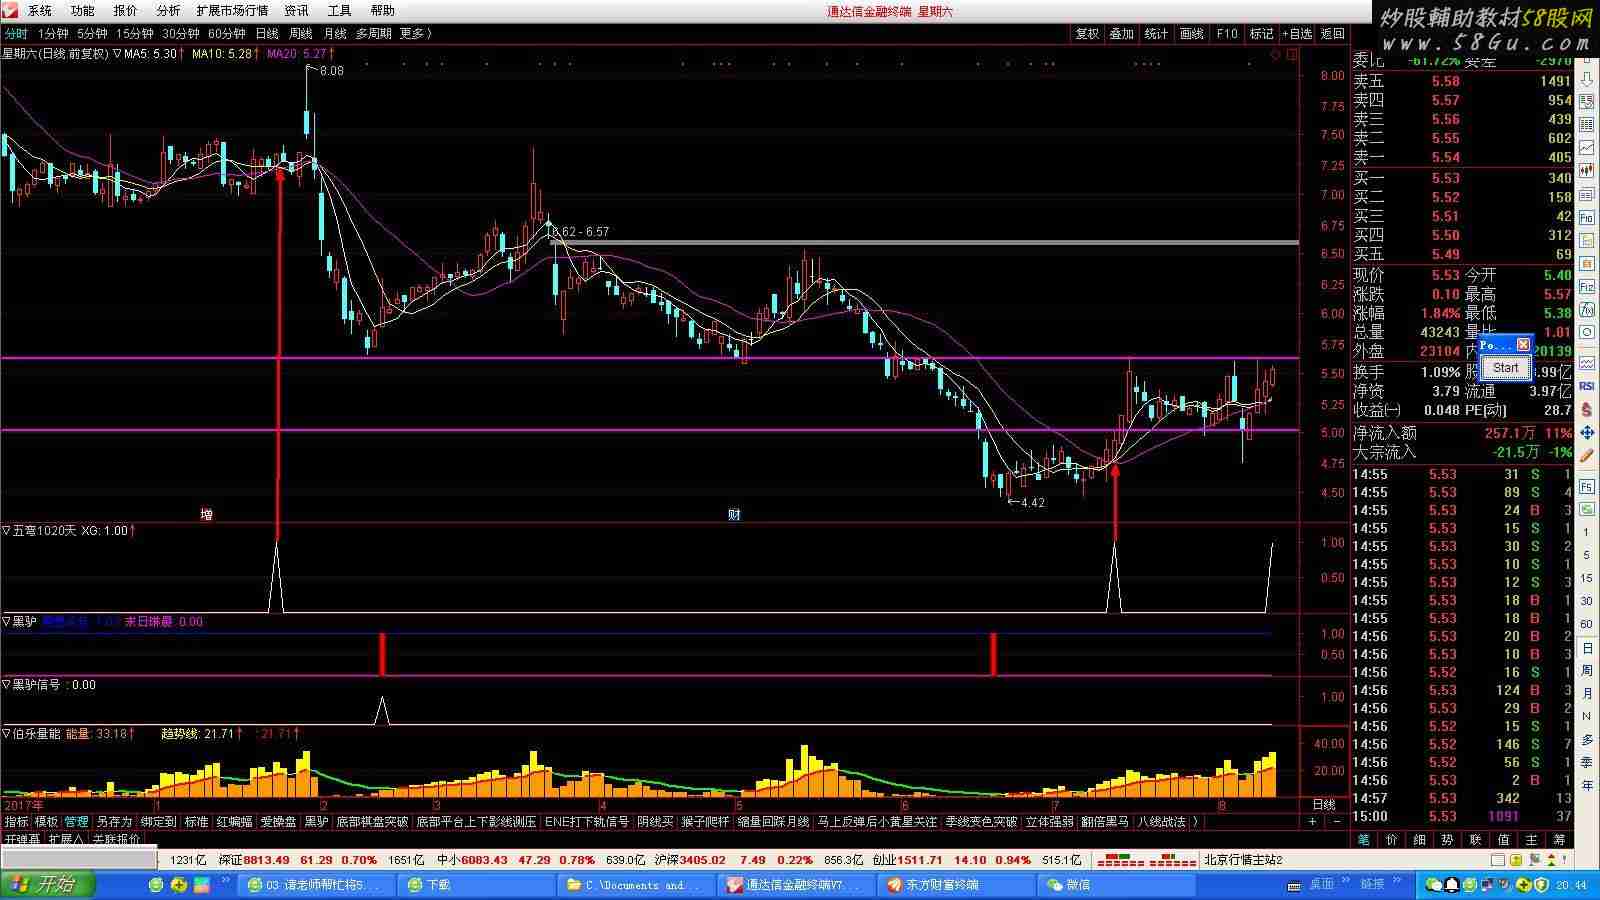Select the 筹 chip distribution tab

click(1559, 840)
